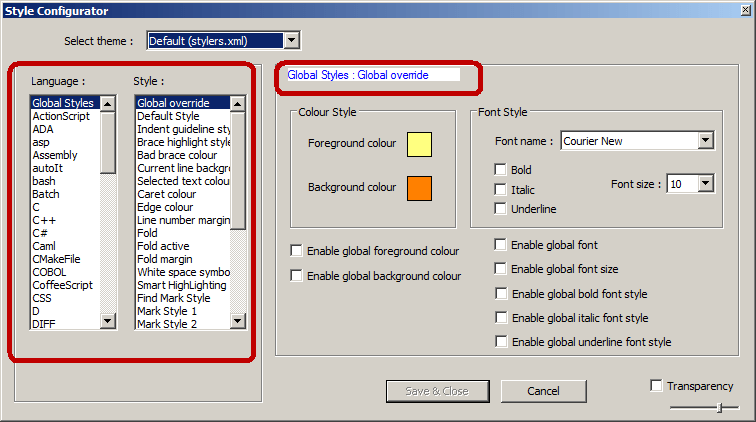Image resolution: width=756 pixels, height=422 pixels.
Task: Enable global background colour
Action: pyautogui.click(x=296, y=275)
